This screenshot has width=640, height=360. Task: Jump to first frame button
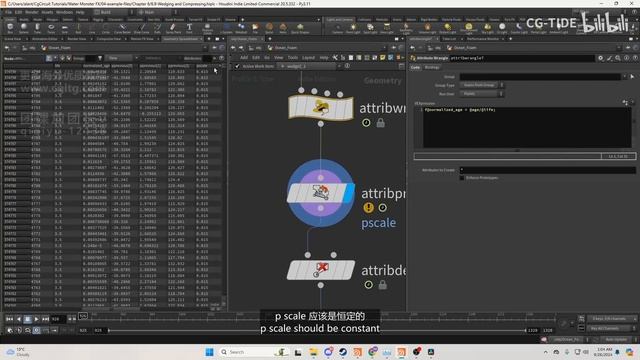coord(9,319)
